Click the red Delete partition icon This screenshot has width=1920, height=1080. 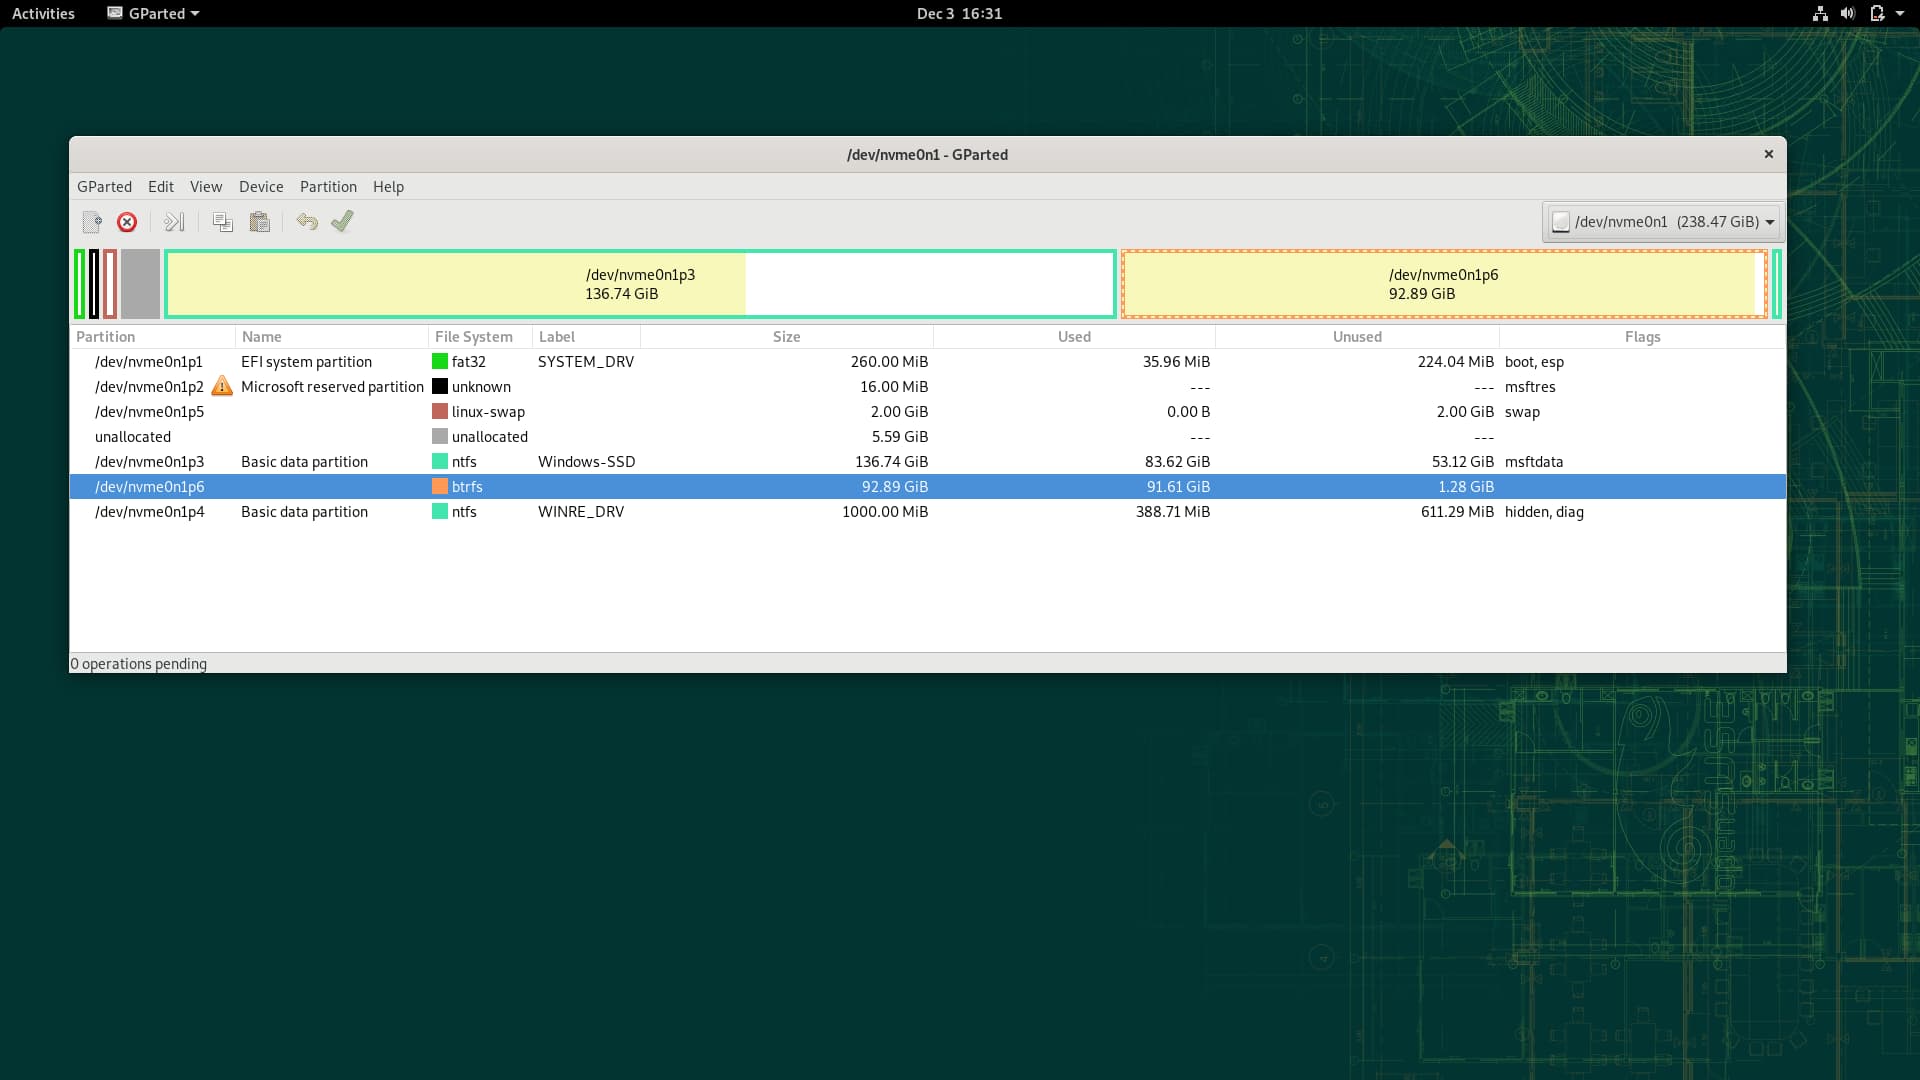(x=127, y=222)
